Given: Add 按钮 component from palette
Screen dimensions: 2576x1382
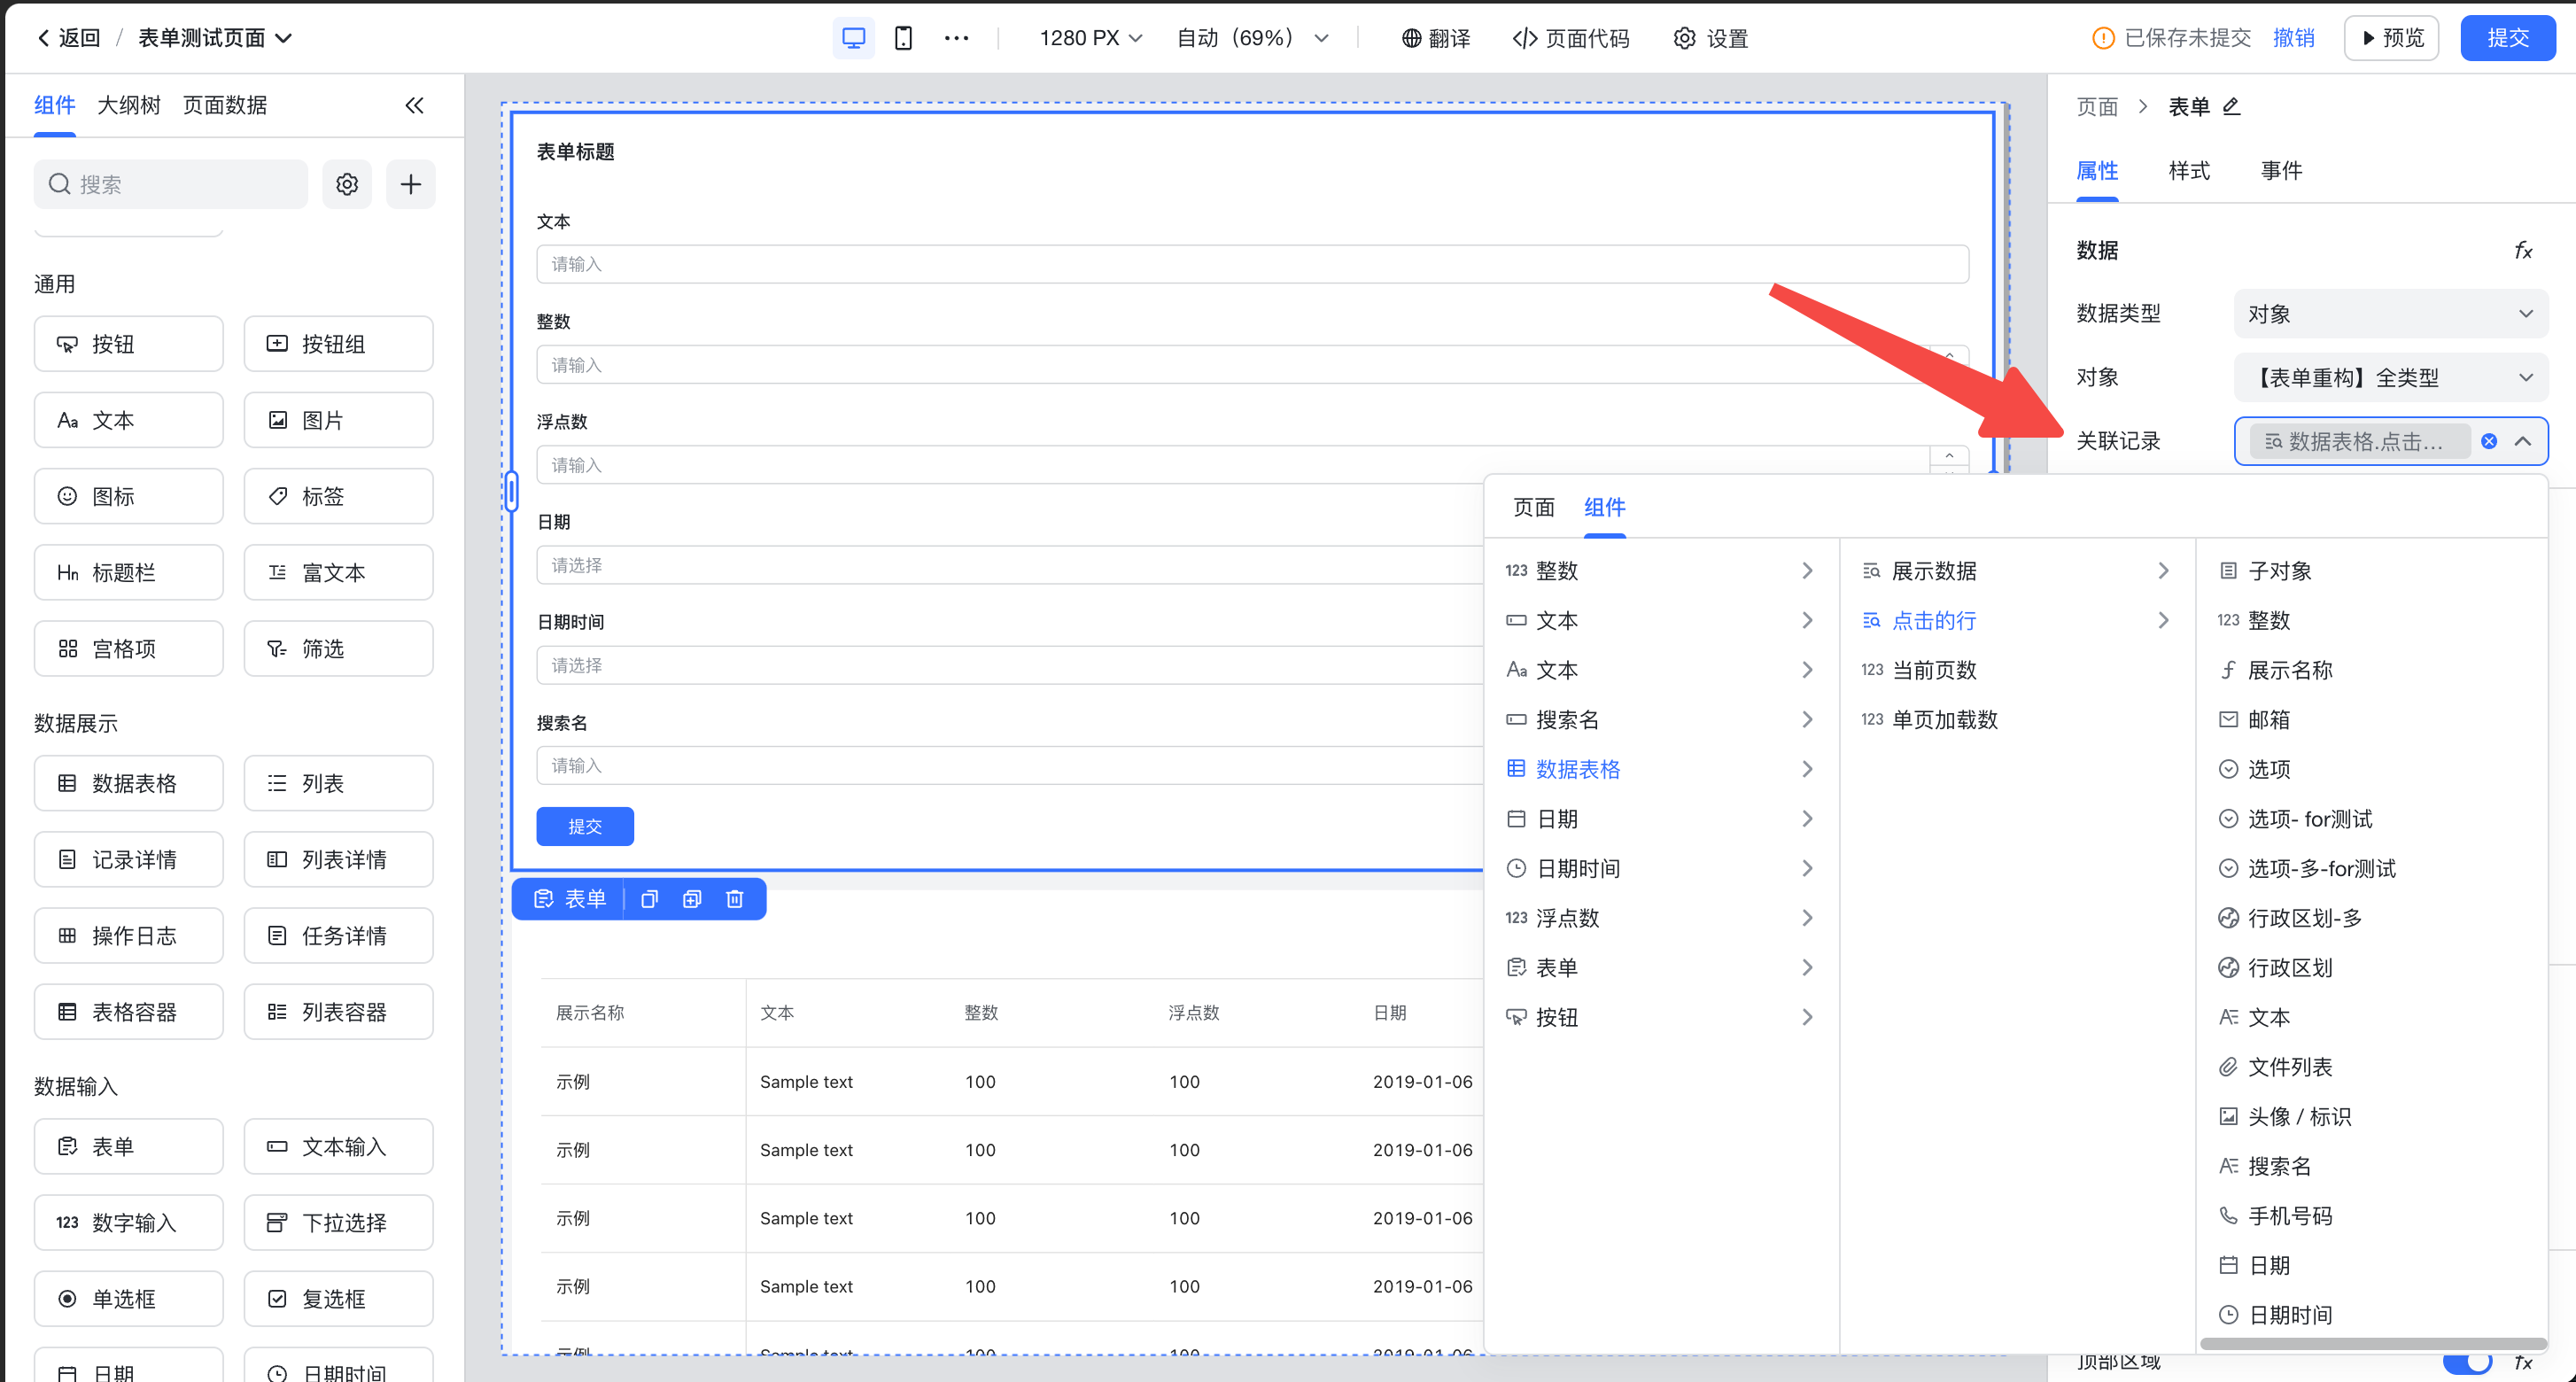Looking at the screenshot, I should (x=129, y=344).
